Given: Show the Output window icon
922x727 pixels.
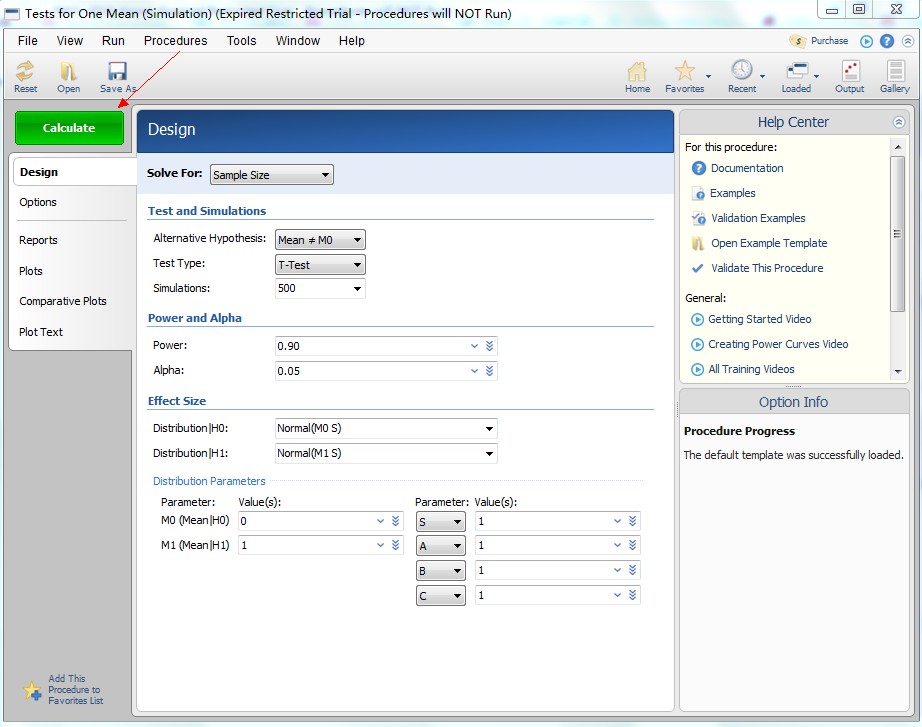Looking at the screenshot, I should point(850,73).
